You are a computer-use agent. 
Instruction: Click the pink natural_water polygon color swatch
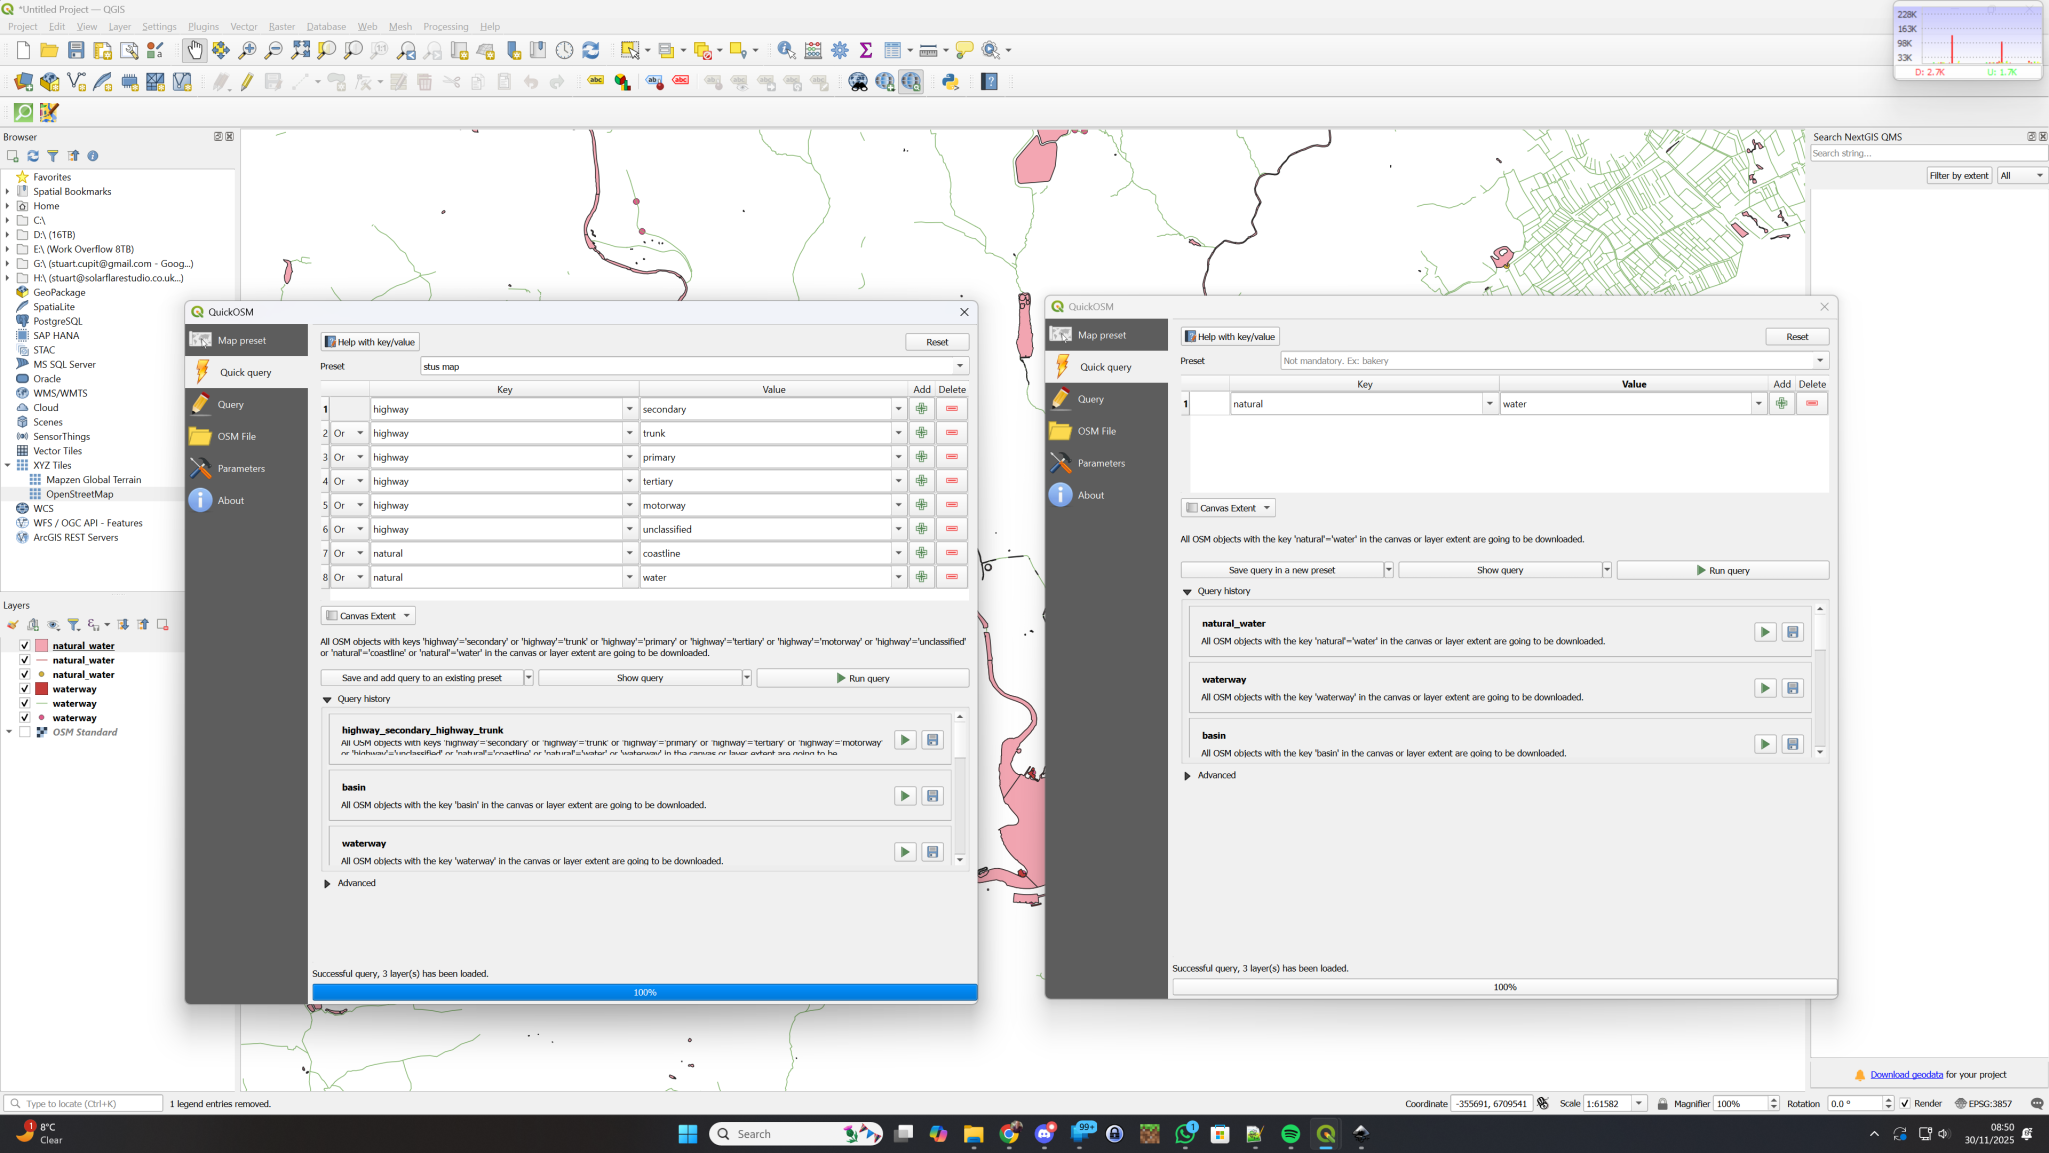(x=42, y=646)
